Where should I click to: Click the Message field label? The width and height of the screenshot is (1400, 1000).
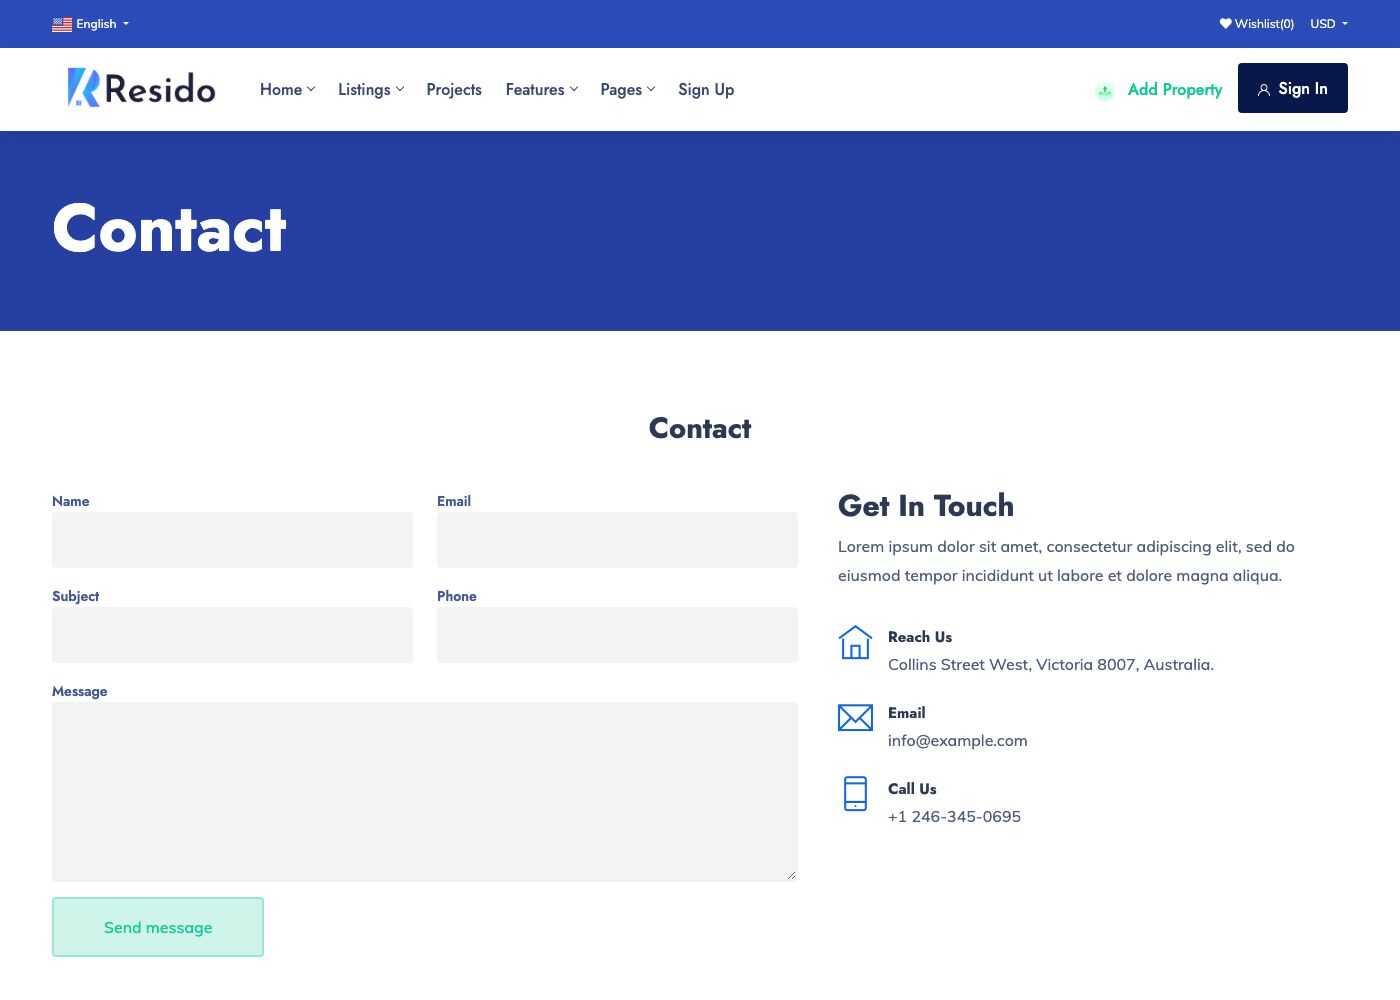80,691
